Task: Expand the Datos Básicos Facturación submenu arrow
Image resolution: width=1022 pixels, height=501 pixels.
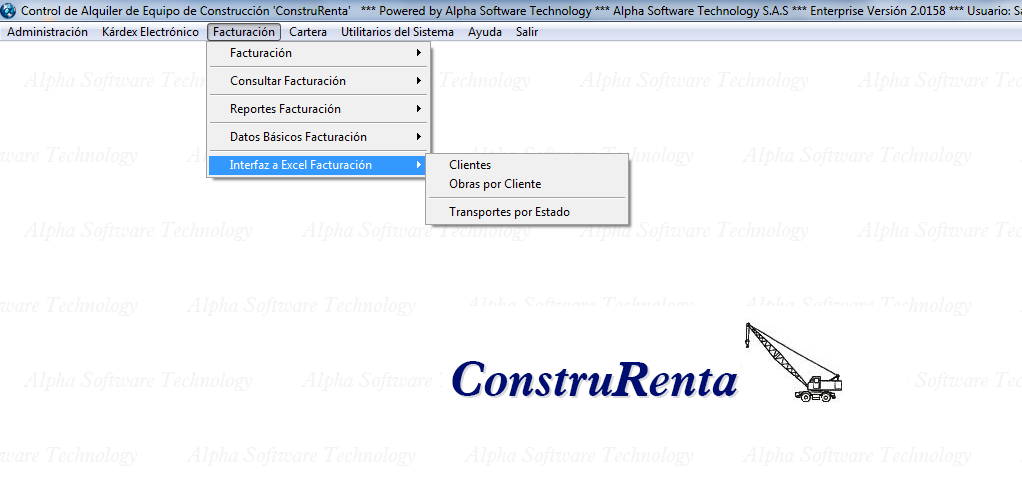Action: 419,137
